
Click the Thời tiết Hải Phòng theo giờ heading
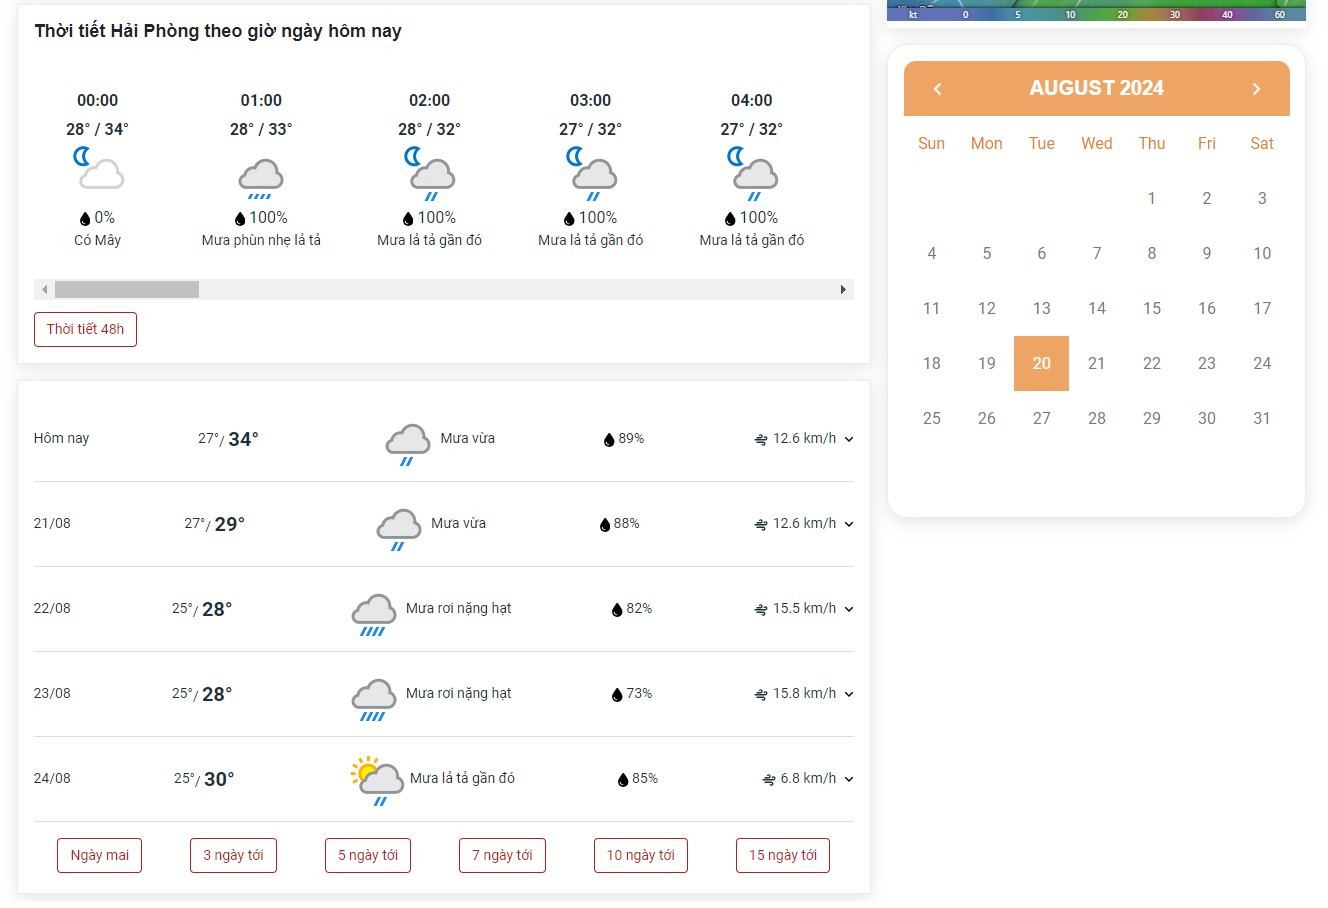(218, 31)
